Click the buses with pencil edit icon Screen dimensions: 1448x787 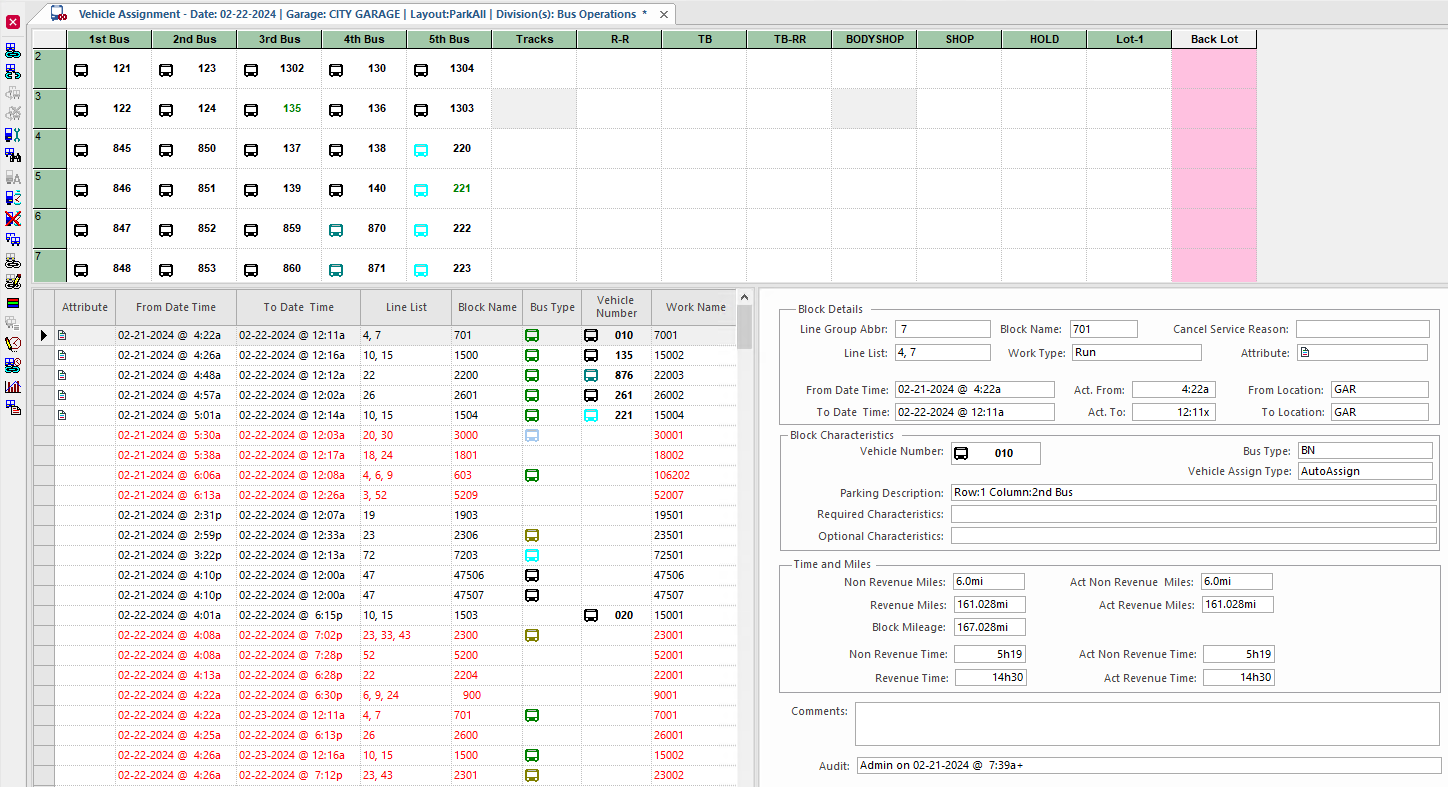click(13, 281)
